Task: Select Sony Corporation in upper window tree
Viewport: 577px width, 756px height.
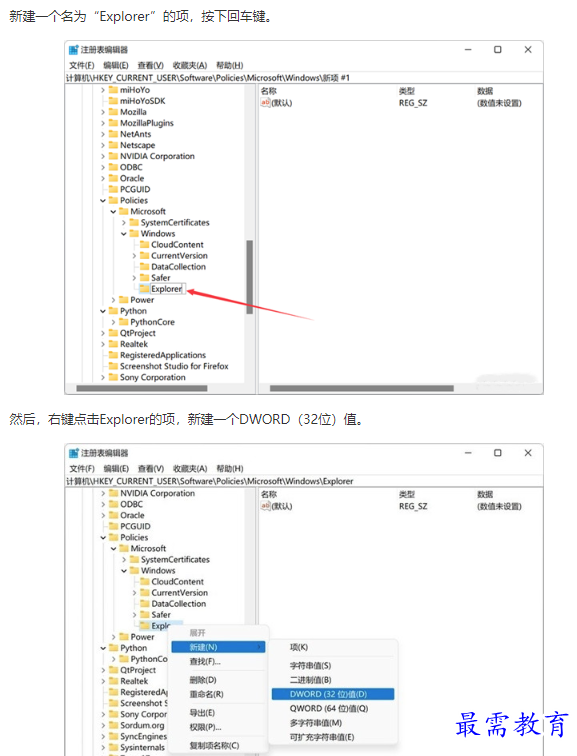Action: click(152, 378)
